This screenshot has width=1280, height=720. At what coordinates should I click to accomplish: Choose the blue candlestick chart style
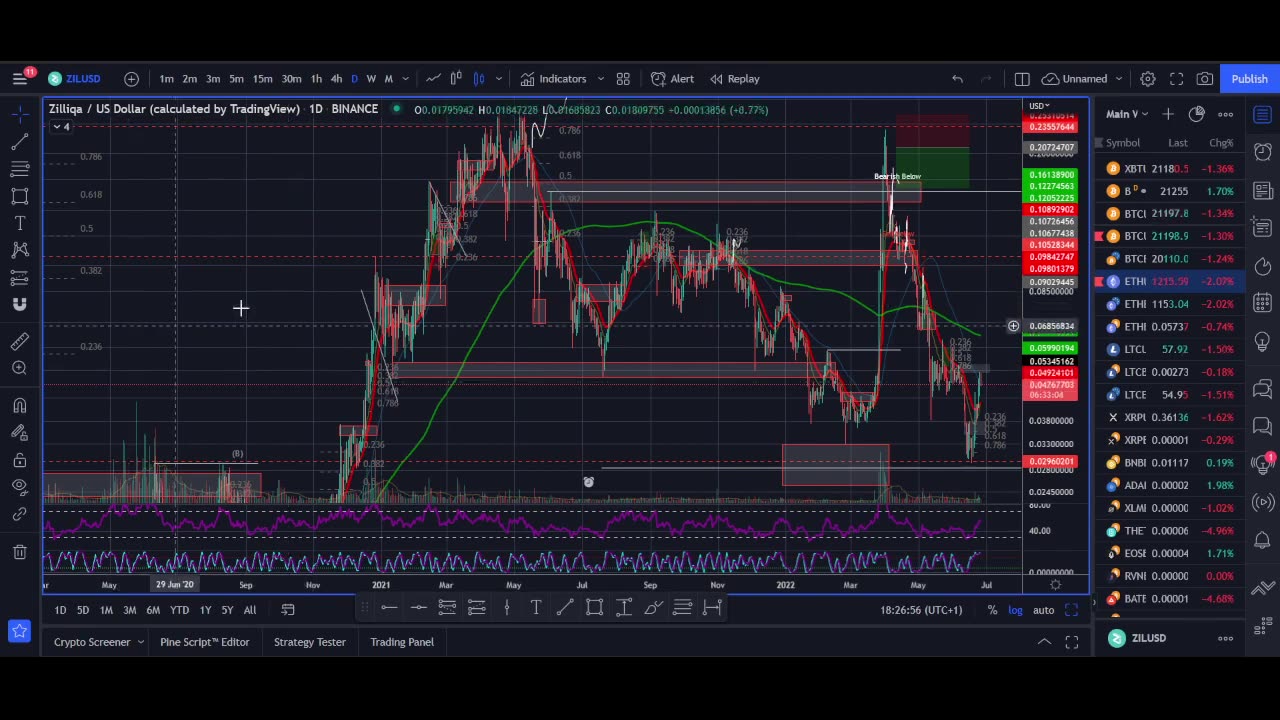click(x=479, y=79)
